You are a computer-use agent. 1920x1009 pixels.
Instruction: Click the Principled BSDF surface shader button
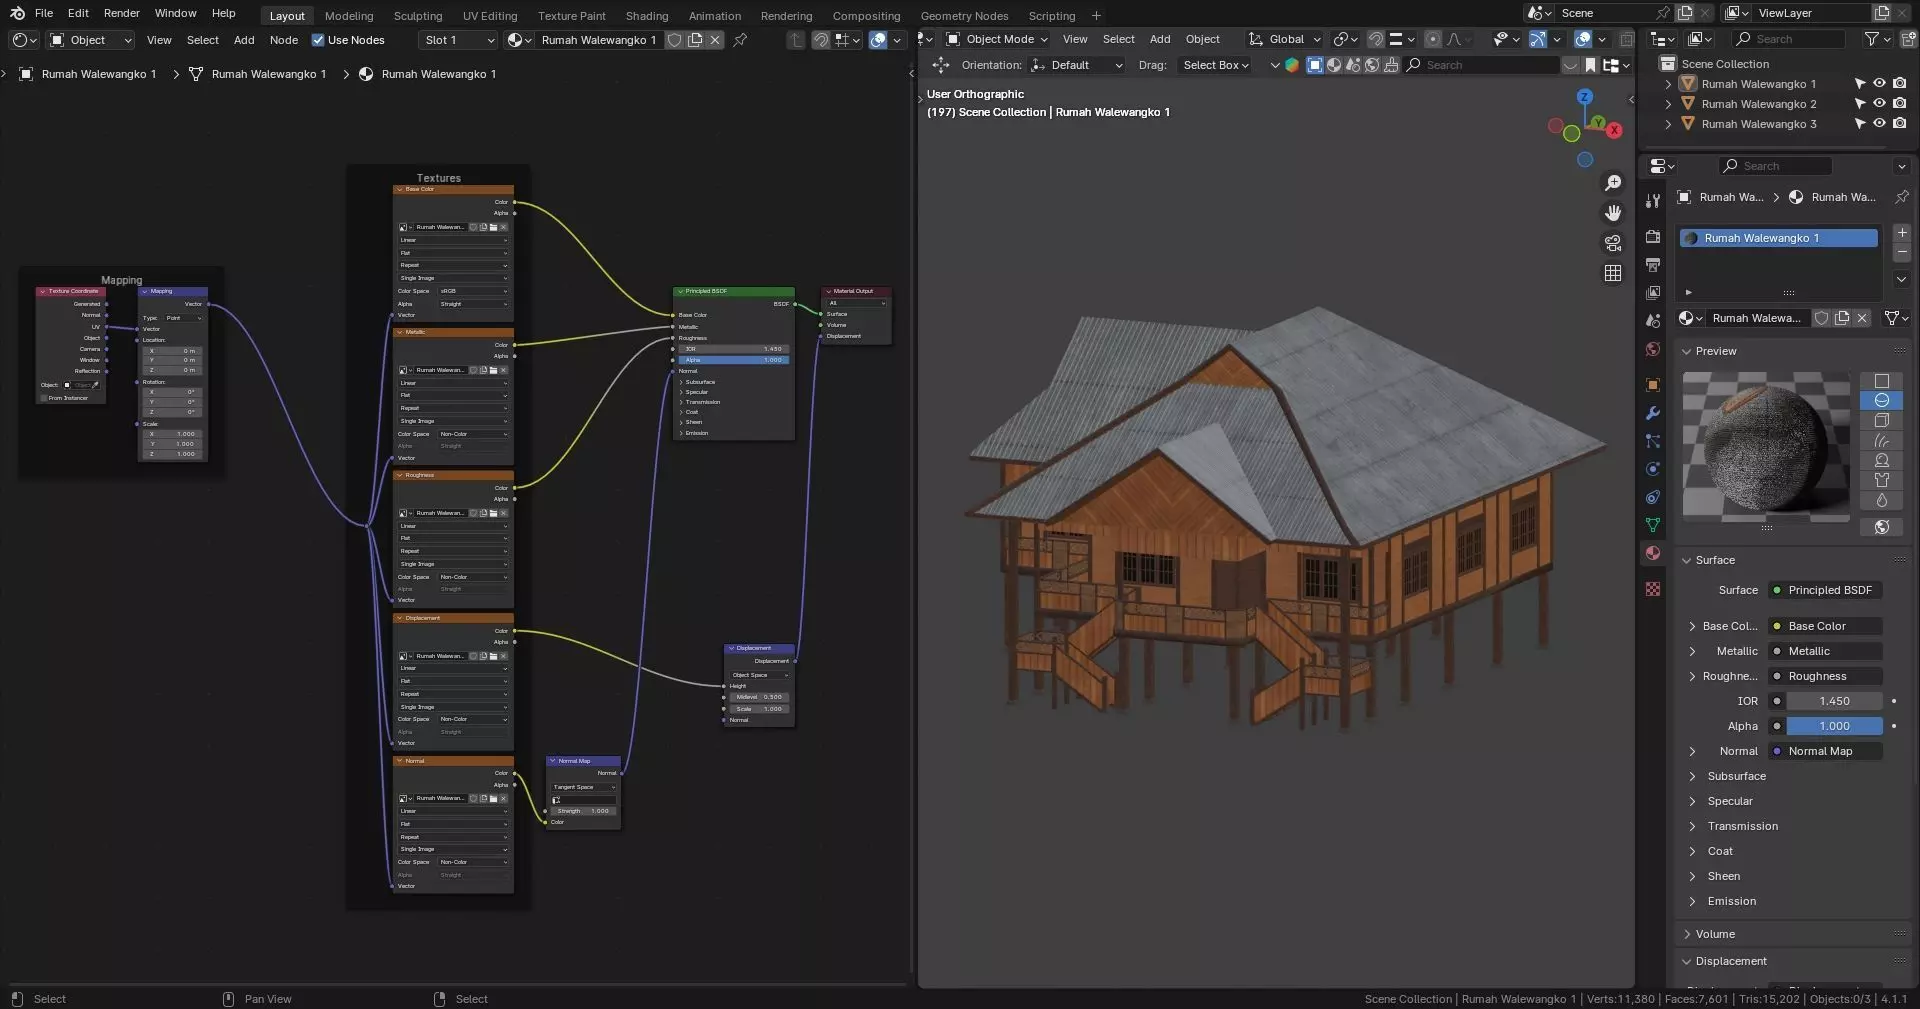click(1825, 590)
